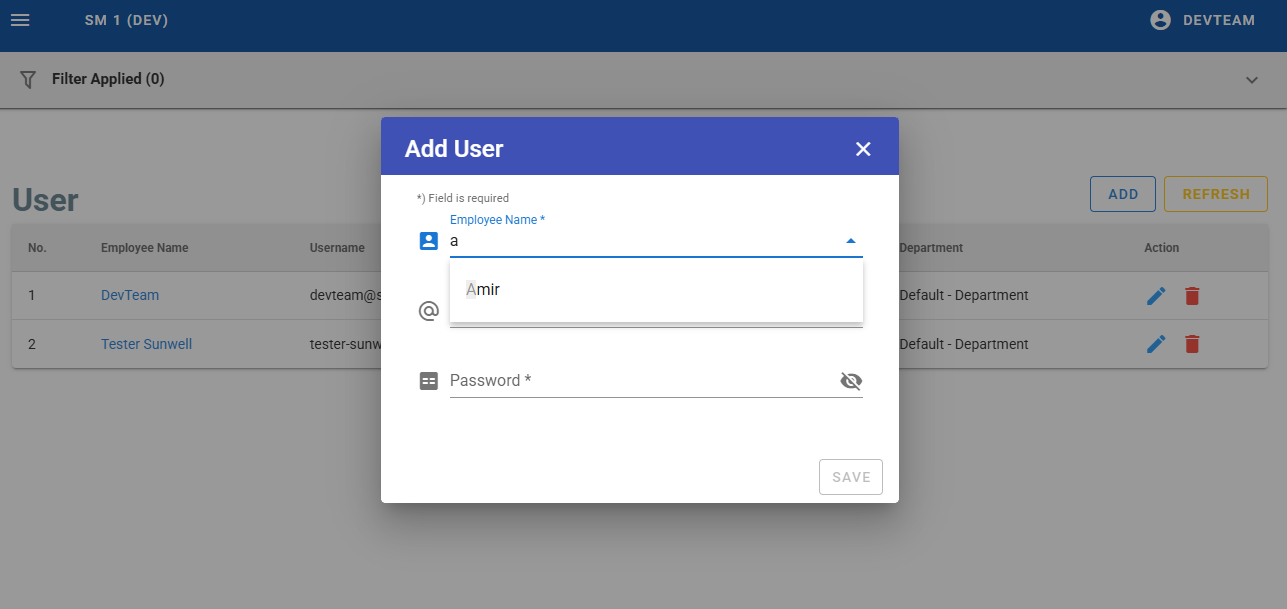Edit the Tester Sunwell user row
The width and height of the screenshot is (1287, 609).
[x=1156, y=344]
